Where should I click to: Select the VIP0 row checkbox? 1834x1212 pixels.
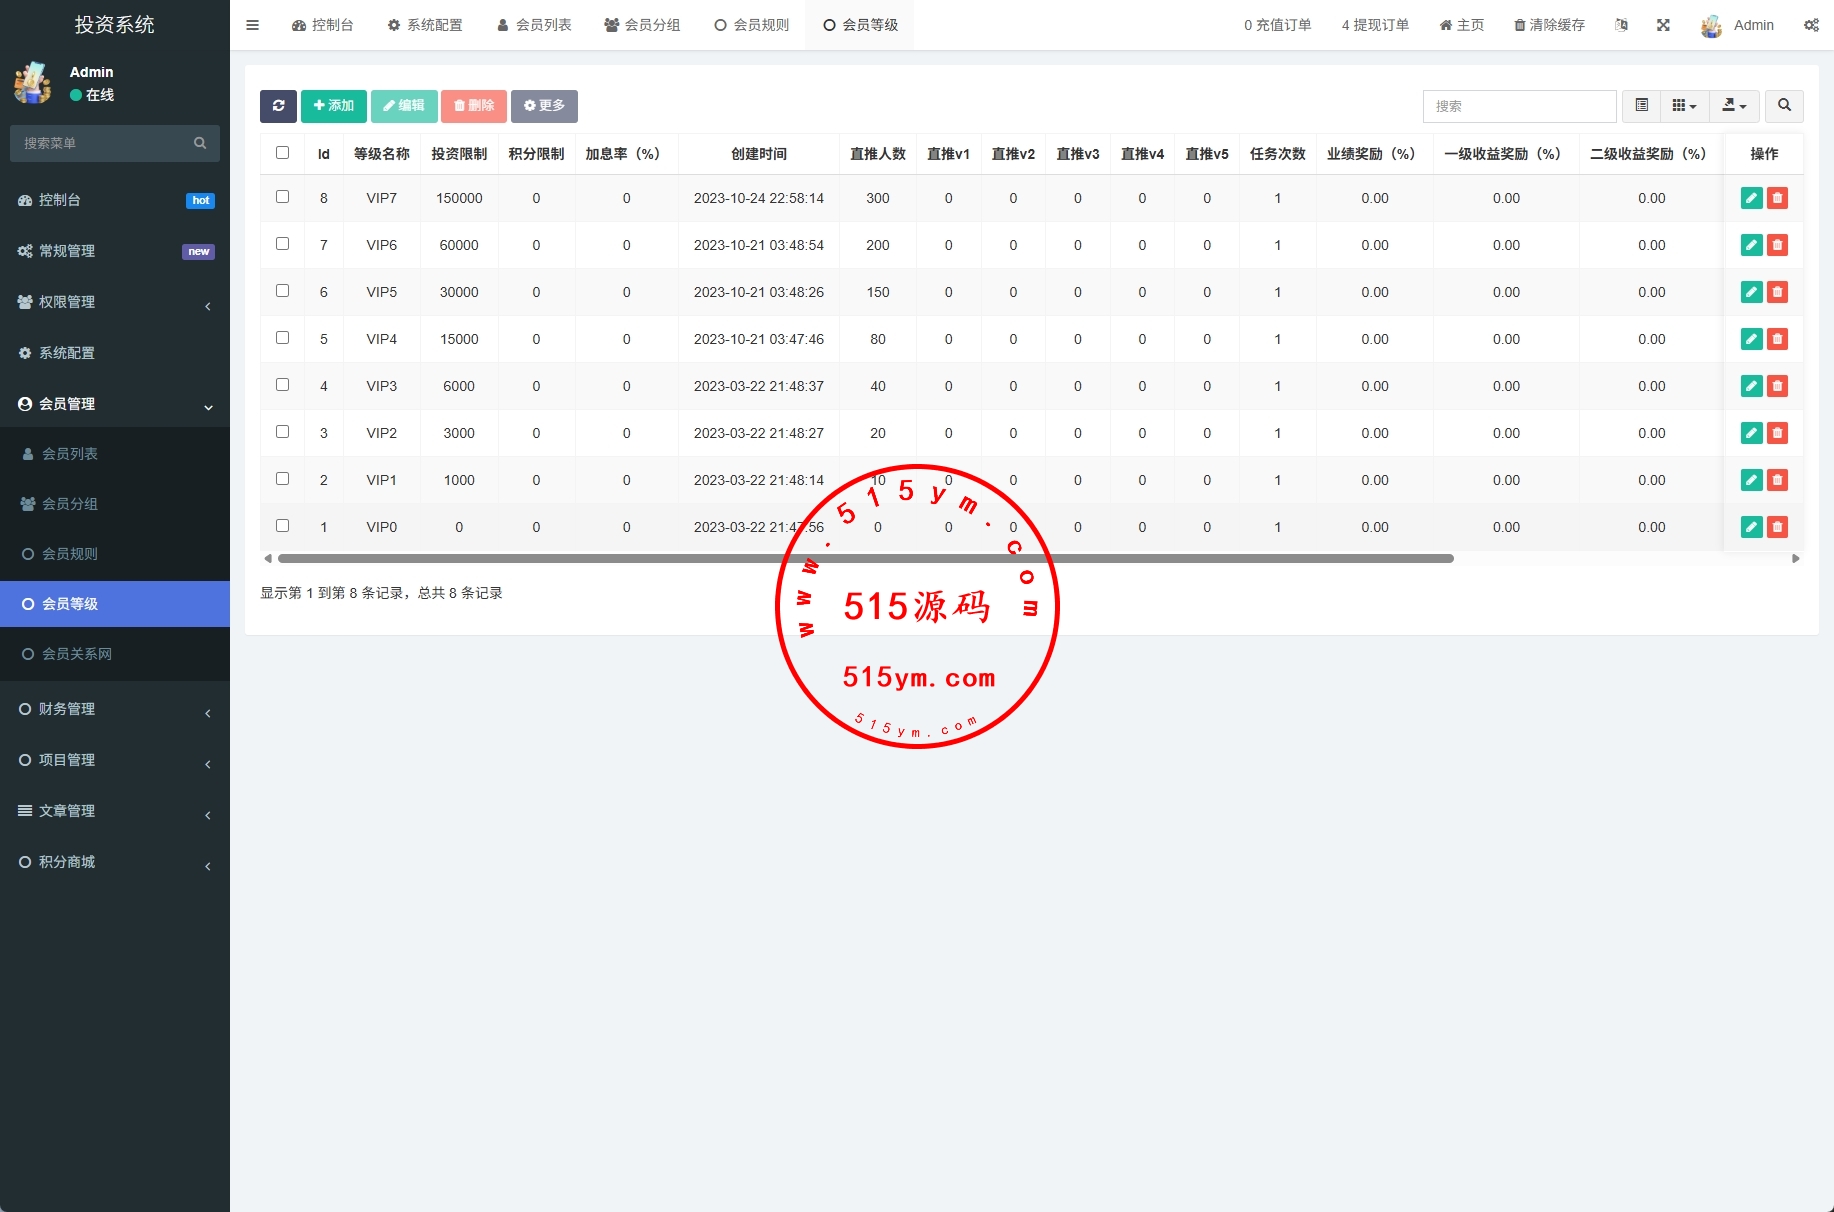[283, 526]
